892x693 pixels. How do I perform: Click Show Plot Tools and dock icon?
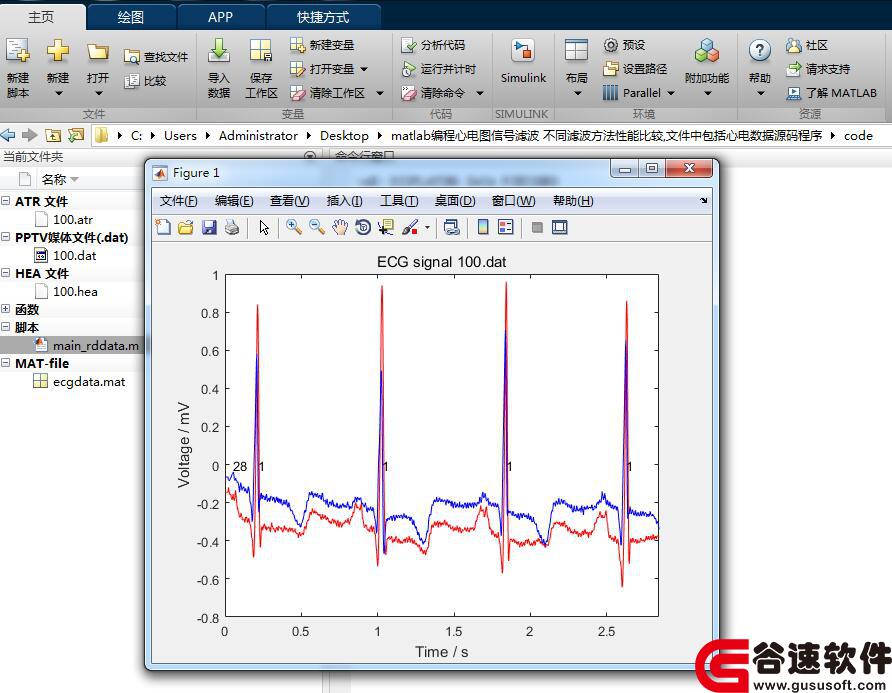[x=560, y=227]
